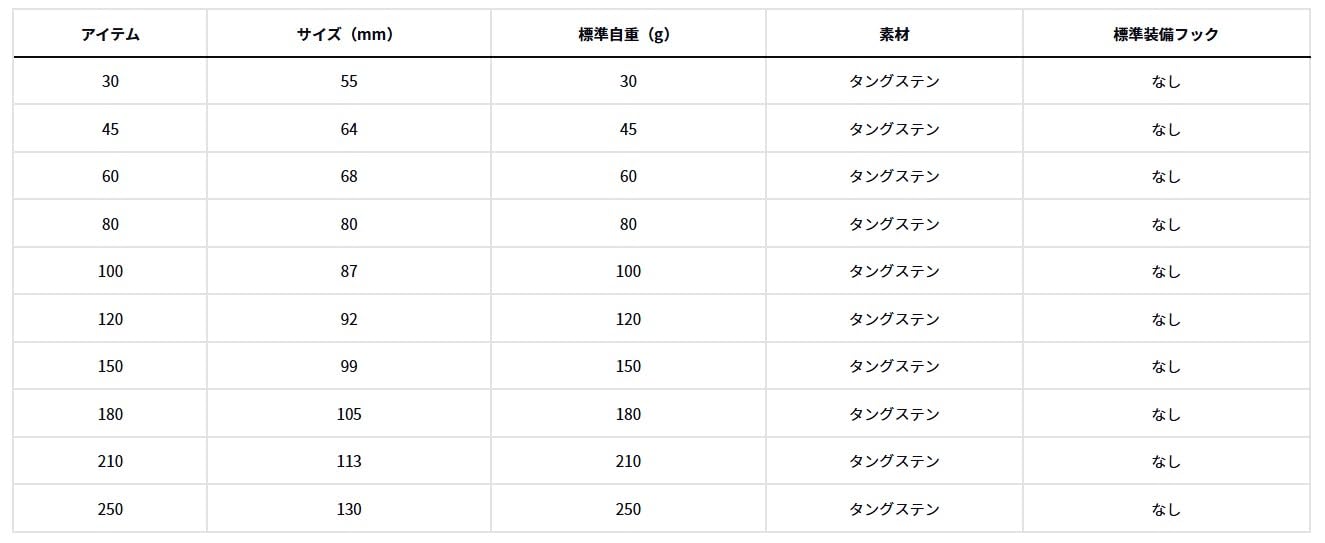
Task: Click the 標準装備フック column header
Action: point(1166,34)
